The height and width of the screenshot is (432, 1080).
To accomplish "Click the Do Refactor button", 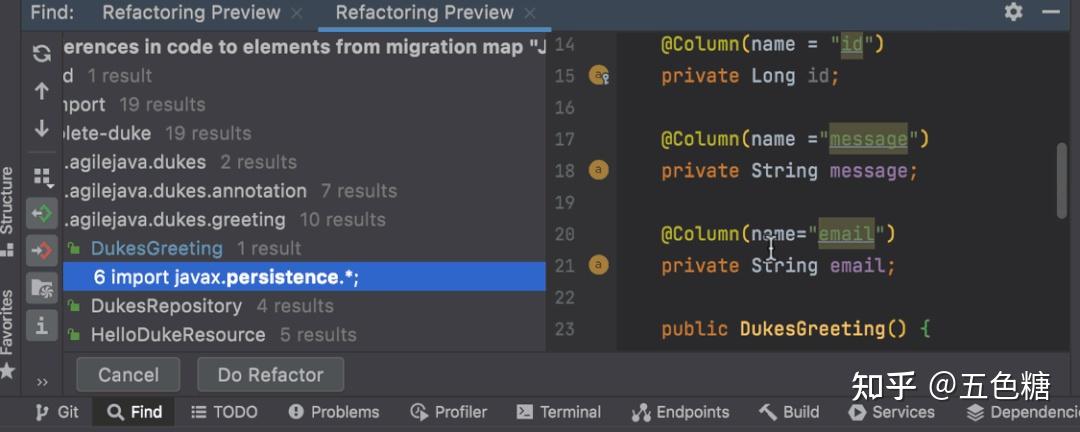I will [x=271, y=375].
